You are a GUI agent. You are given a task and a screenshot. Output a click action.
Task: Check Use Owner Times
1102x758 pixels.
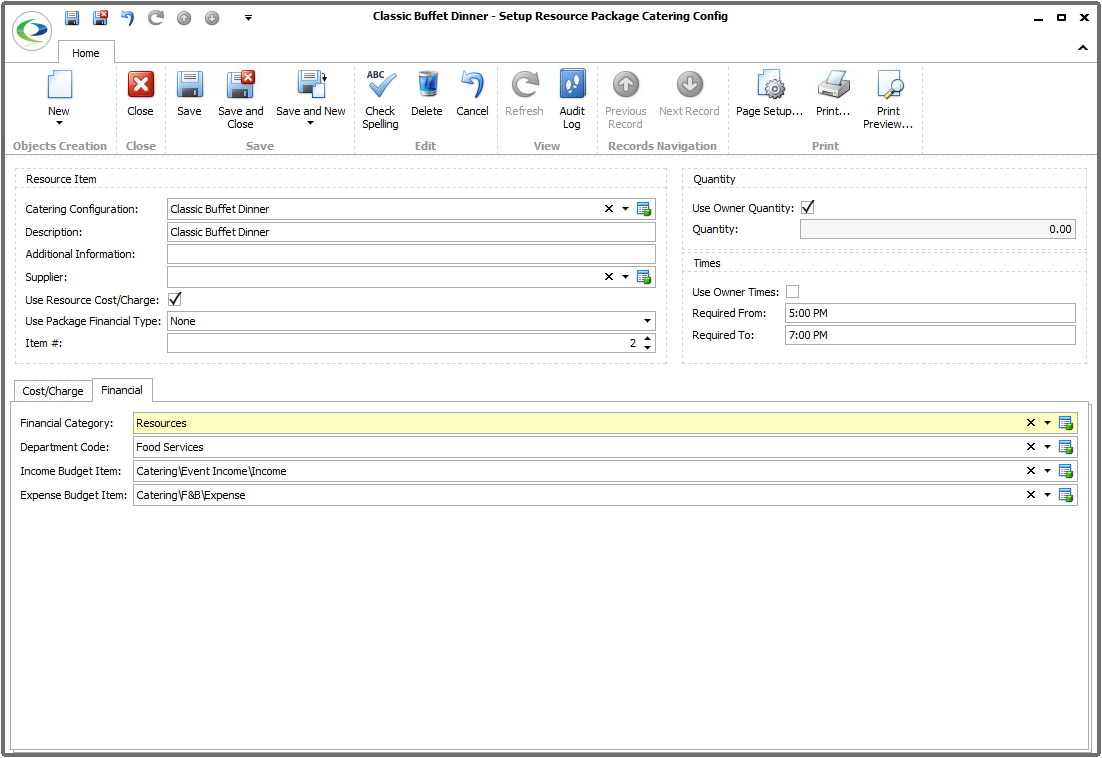pos(793,292)
